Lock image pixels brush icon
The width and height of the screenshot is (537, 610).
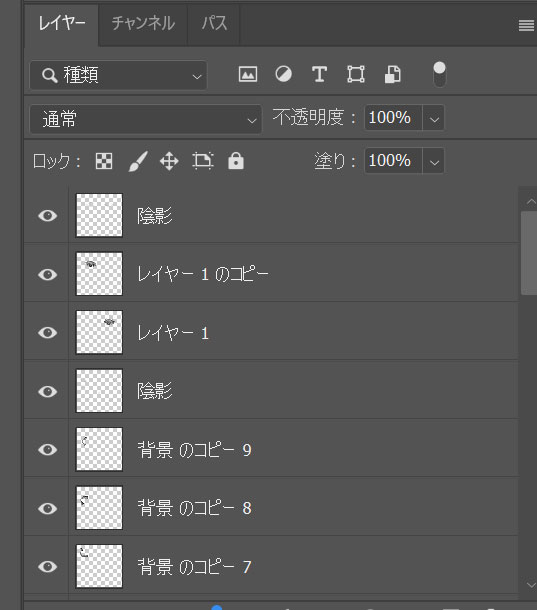click(138, 161)
